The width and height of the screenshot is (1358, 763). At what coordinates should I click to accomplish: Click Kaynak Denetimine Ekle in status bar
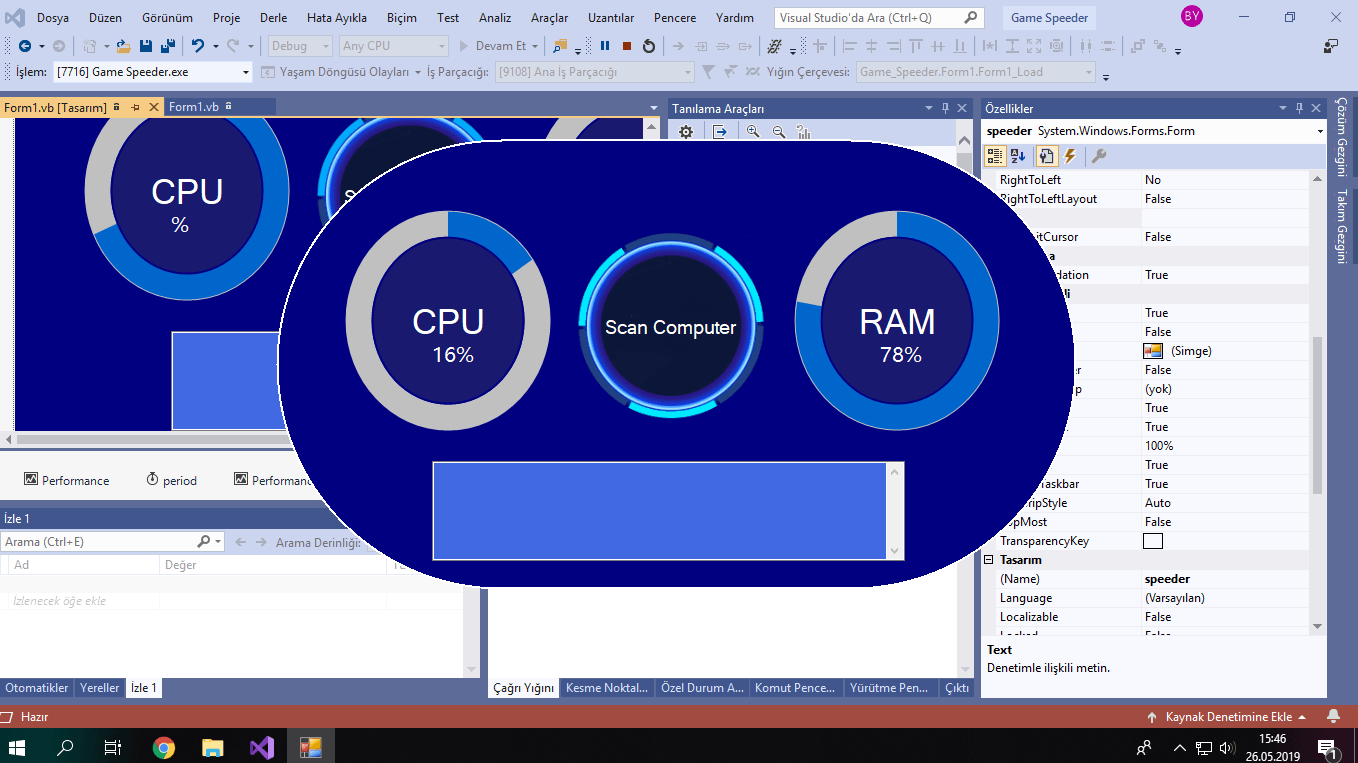pyautogui.click(x=1227, y=717)
